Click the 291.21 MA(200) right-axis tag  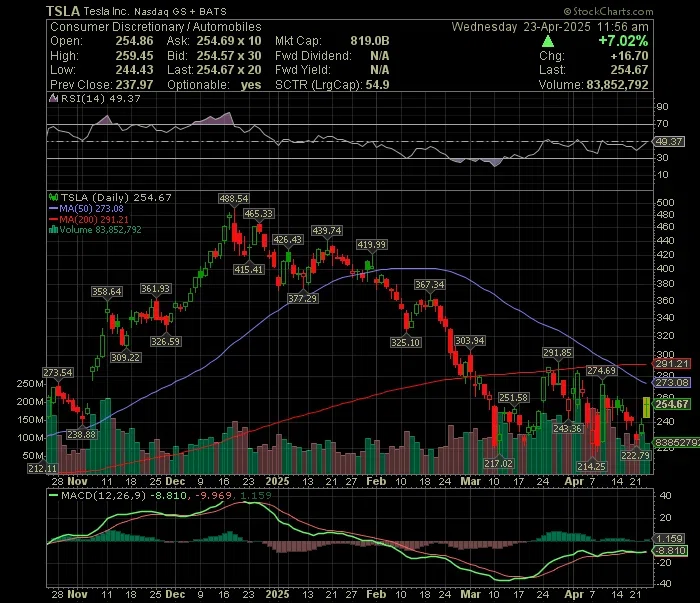pos(672,364)
